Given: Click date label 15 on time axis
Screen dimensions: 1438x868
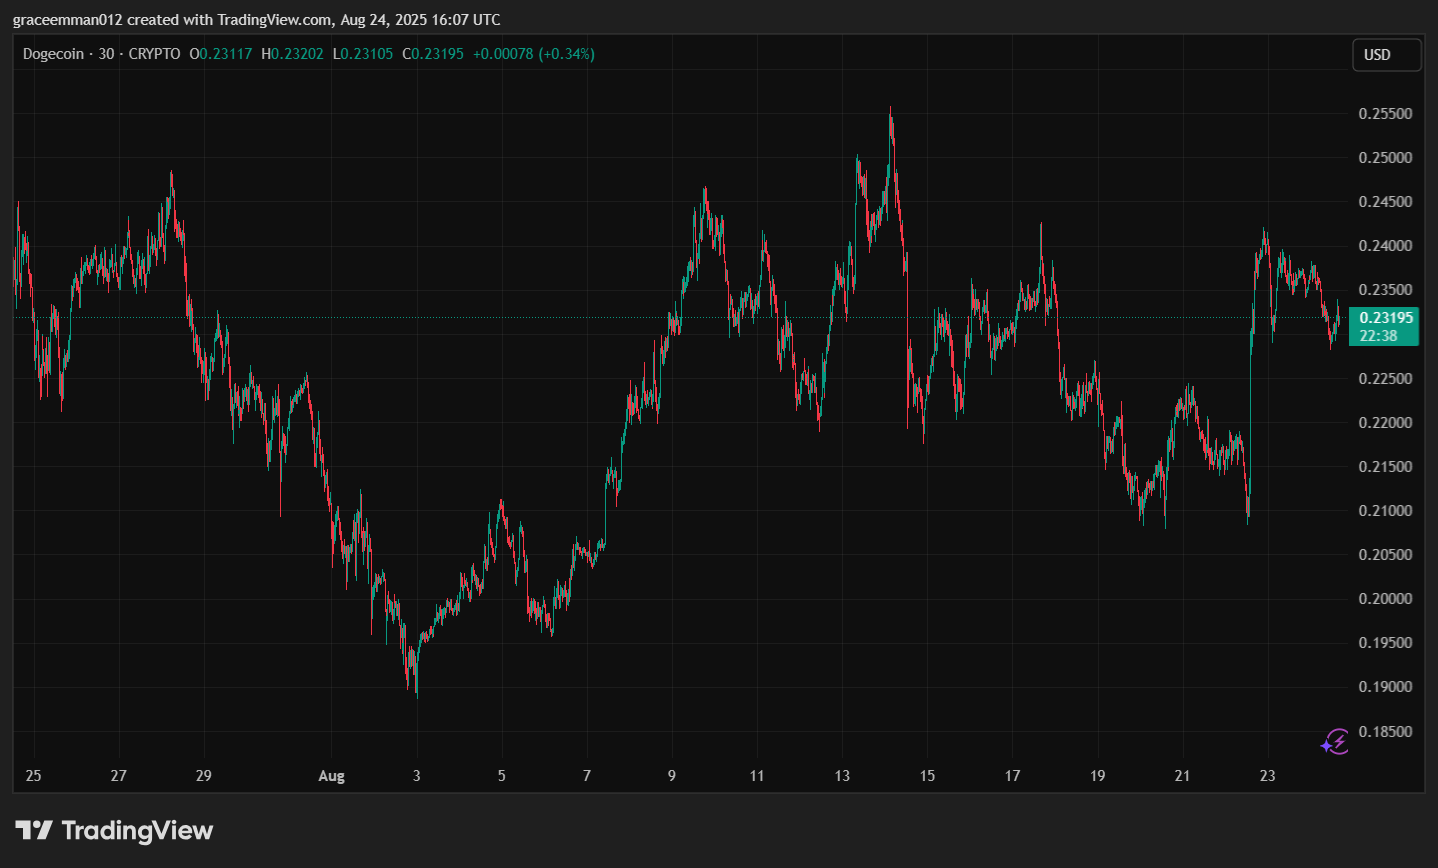Looking at the screenshot, I should pyautogui.click(x=927, y=776).
